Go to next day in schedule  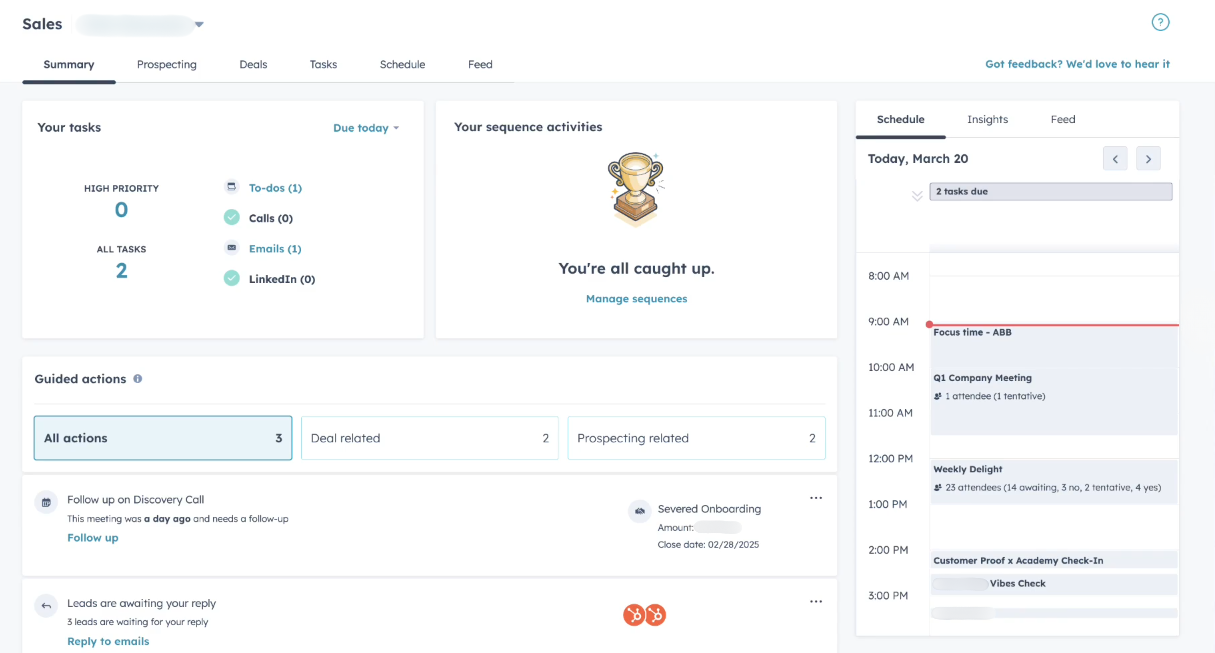[x=1148, y=158]
